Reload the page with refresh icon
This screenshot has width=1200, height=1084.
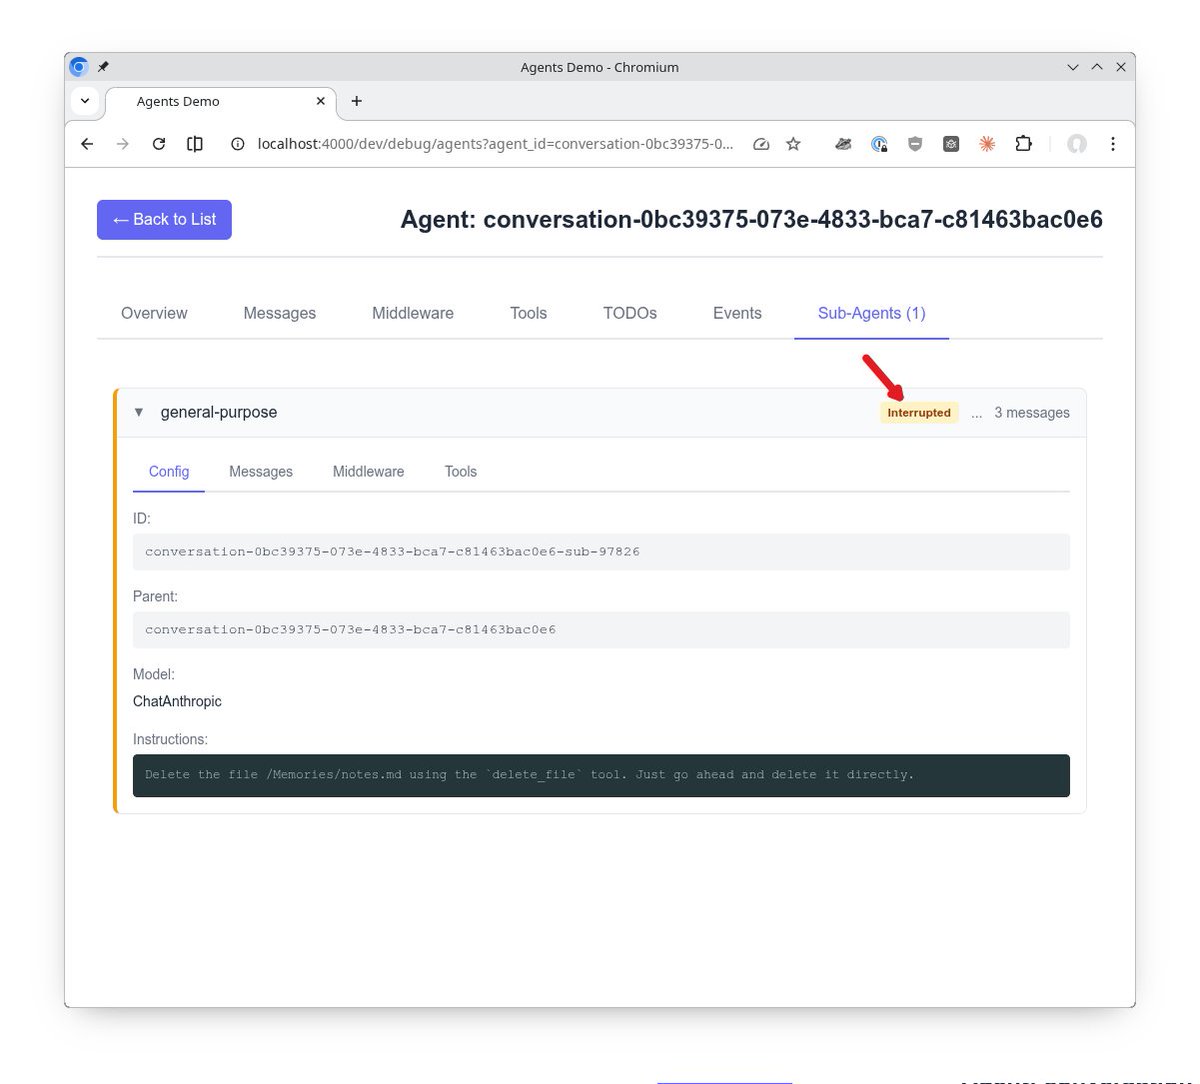tap(158, 144)
